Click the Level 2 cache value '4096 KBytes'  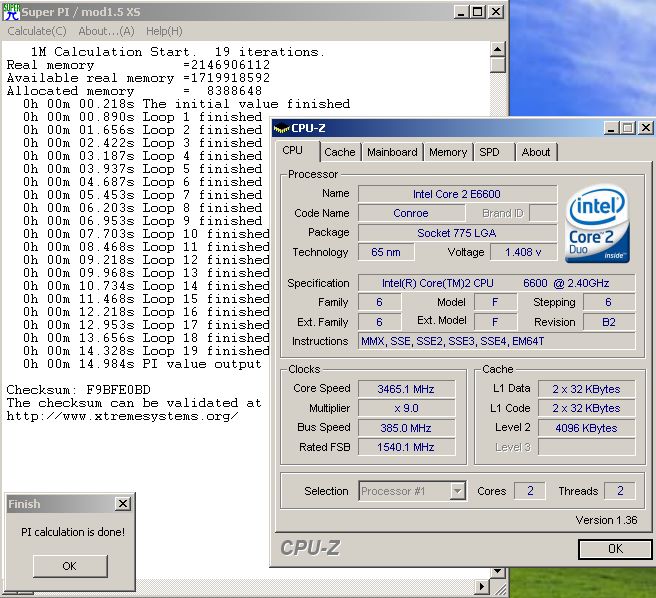point(587,428)
